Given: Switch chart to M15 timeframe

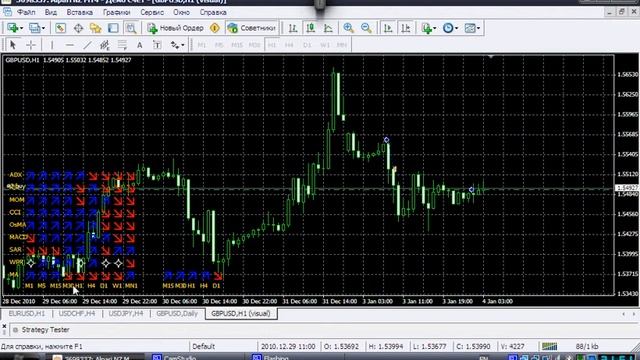Looking at the screenshot, I should click(x=237, y=45).
